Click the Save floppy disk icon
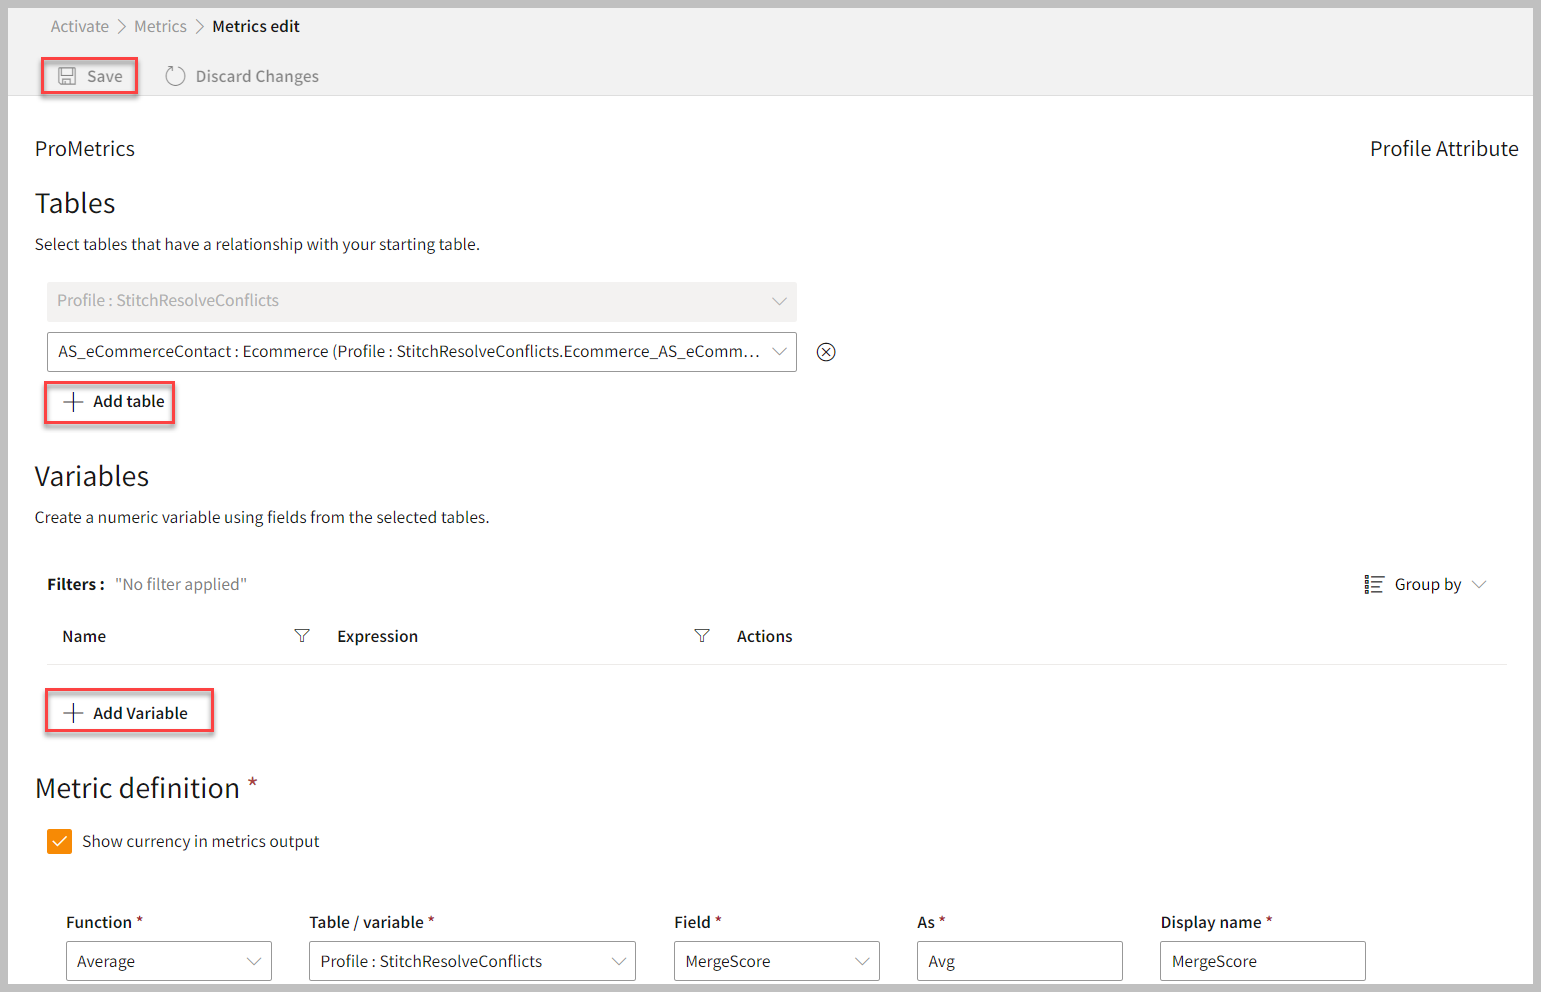 click(67, 76)
